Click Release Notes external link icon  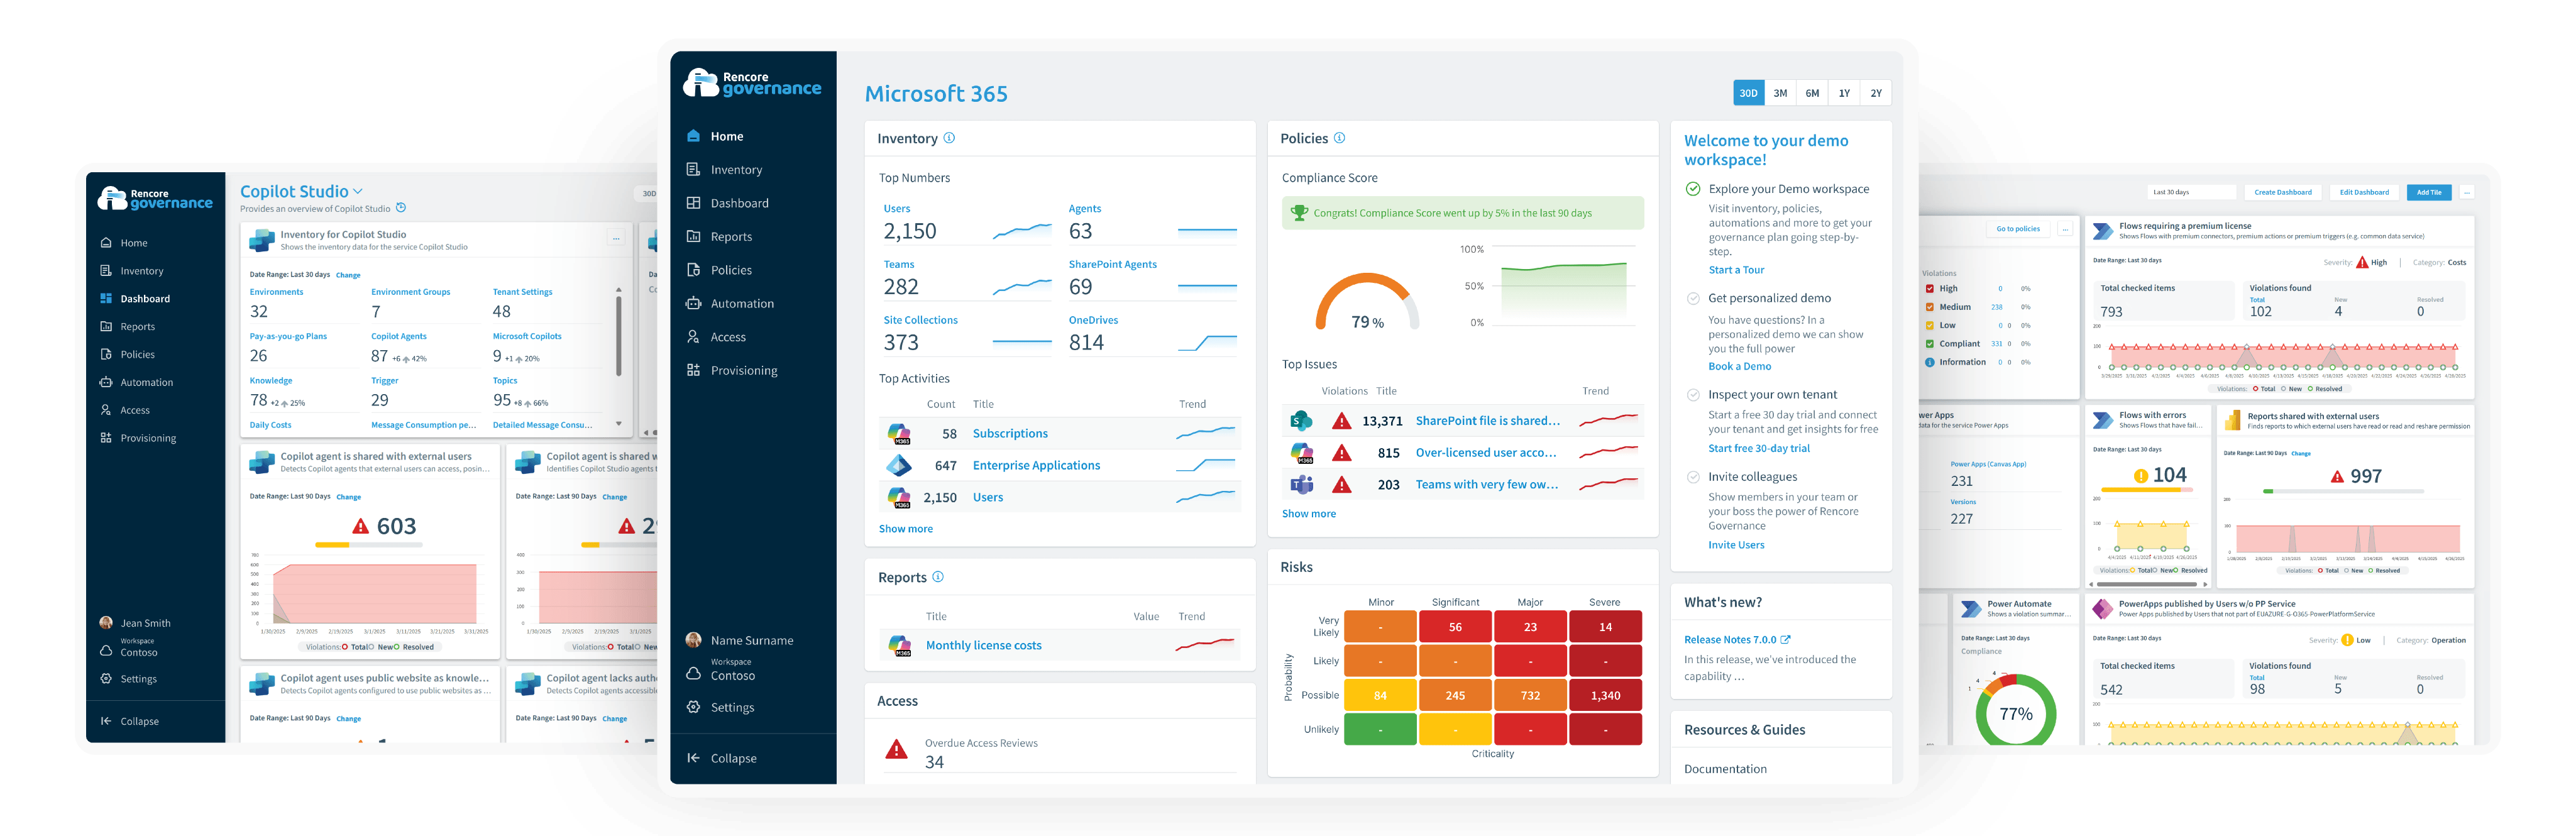click(1786, 639)
